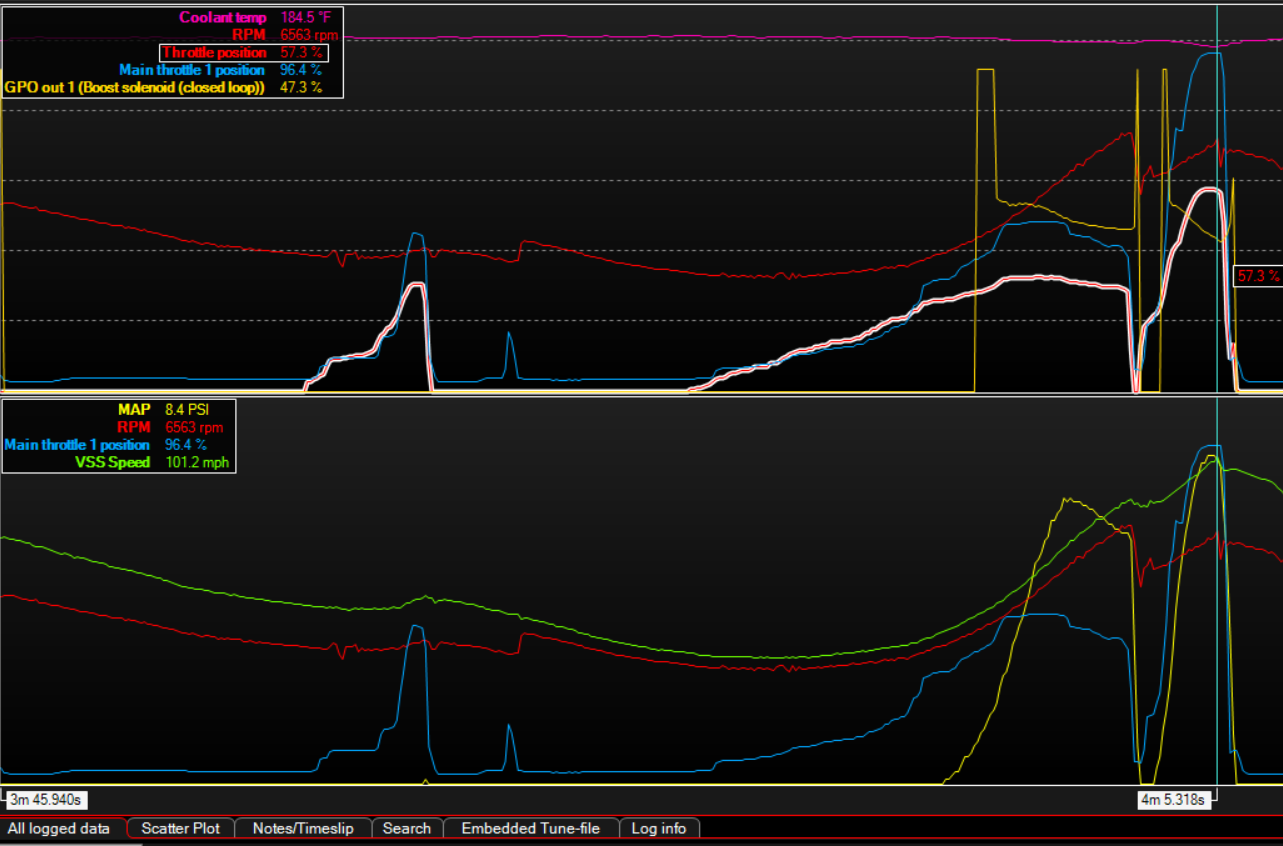
Task: Click the 57.3 % throttle value tooltip
Action: (x=1259, y=276)
